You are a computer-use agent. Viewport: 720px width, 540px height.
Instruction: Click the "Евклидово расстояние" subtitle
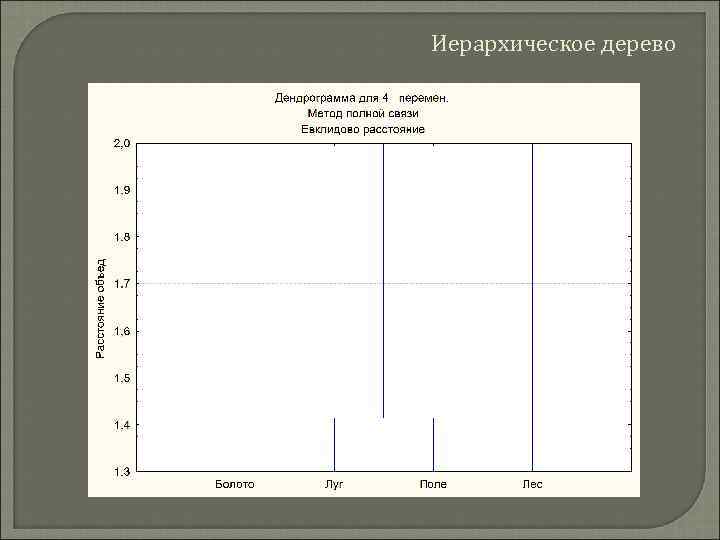(363, 129)
